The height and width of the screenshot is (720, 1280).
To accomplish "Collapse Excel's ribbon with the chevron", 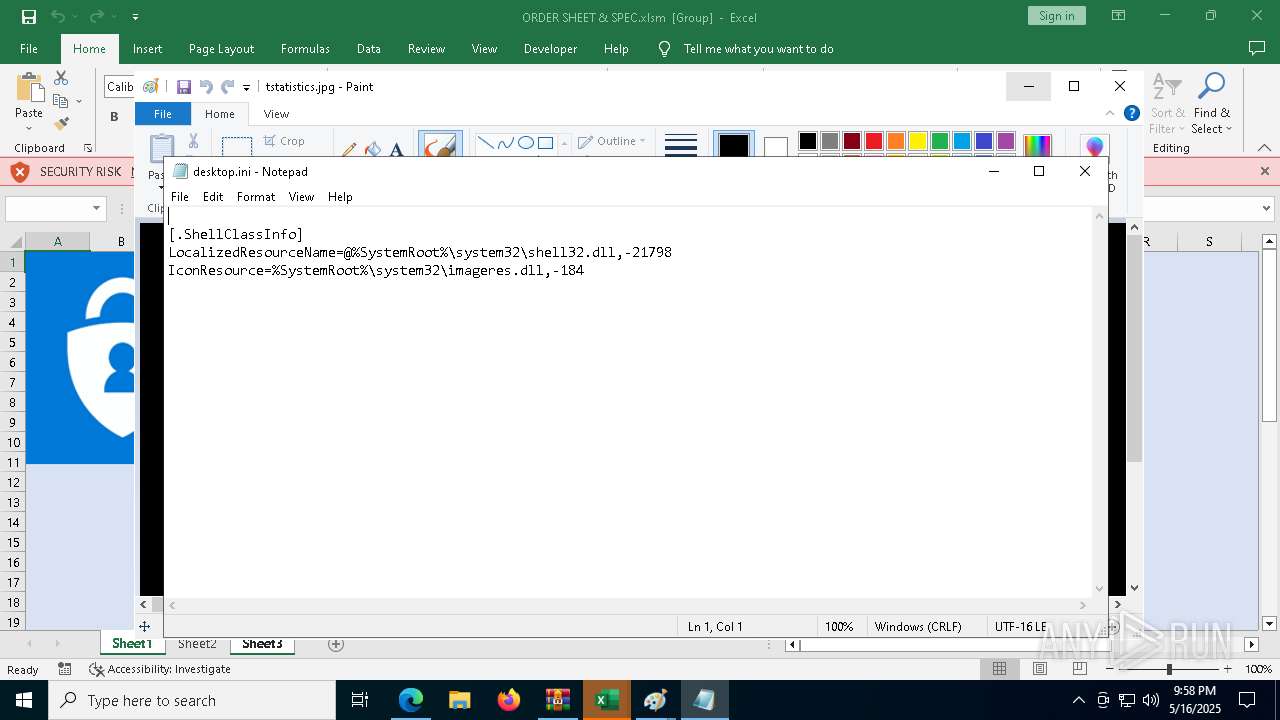I will (1265, 148).
